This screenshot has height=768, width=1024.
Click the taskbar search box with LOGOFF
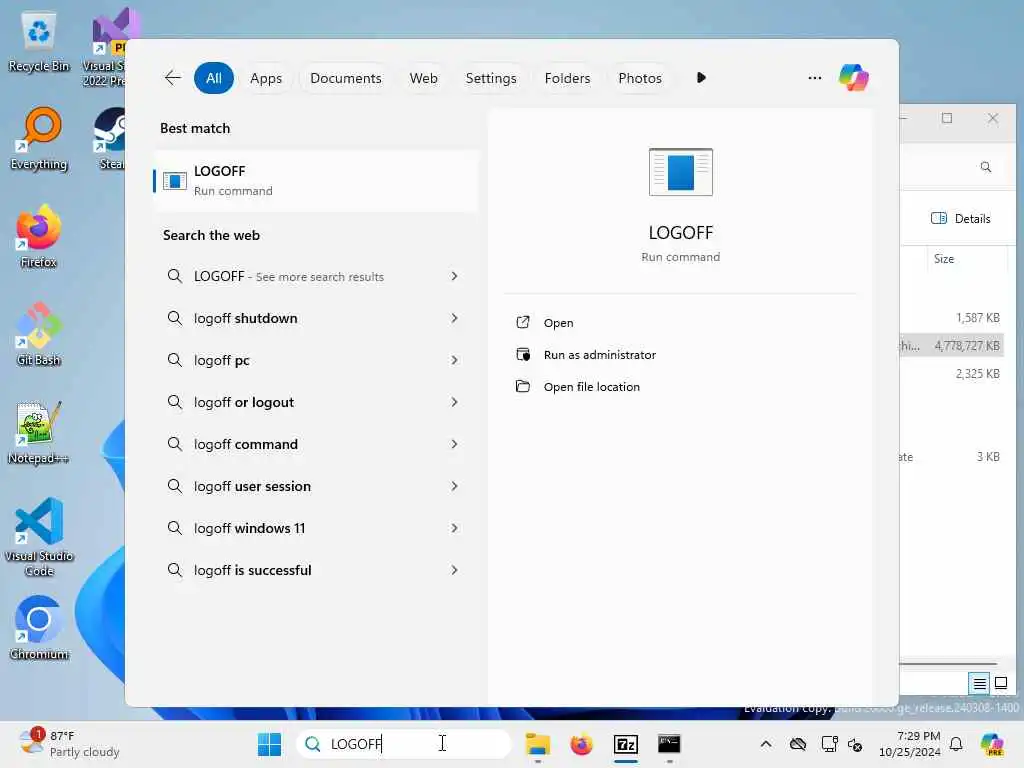(404, 744)
